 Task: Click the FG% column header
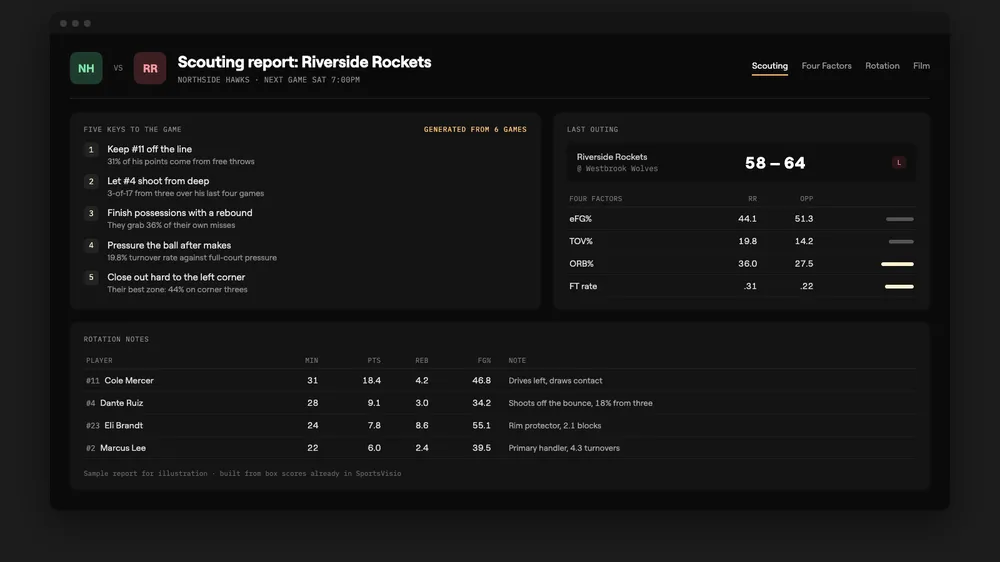coord(484,360)
